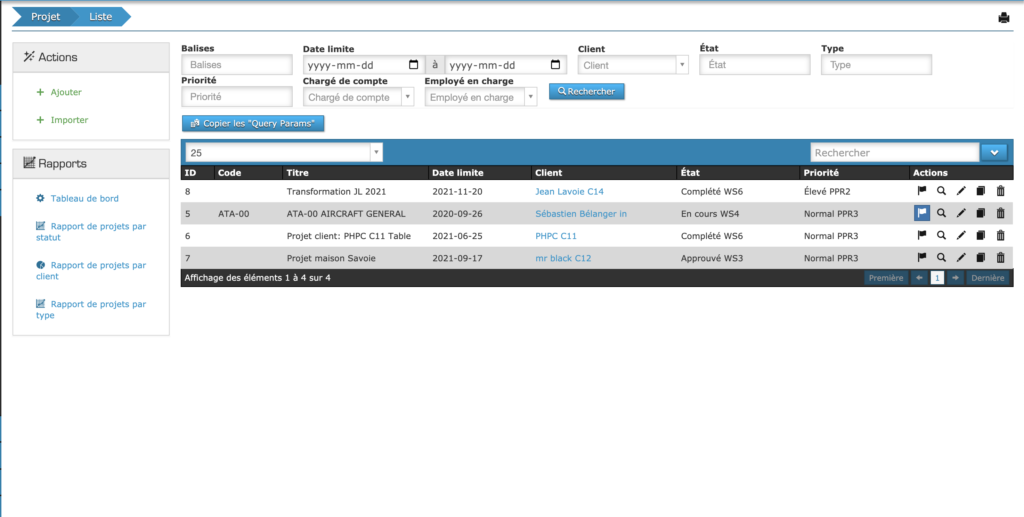This screenshot has height=517, width=1024.
Task: Click the Liste breadcrumb tab
Action: (x=101, y=17)
